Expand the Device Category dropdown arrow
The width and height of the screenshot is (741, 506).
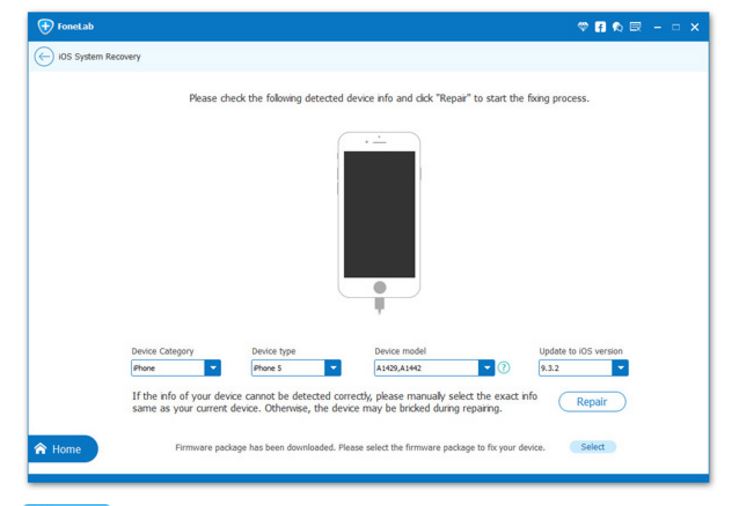tap(213, 368)
